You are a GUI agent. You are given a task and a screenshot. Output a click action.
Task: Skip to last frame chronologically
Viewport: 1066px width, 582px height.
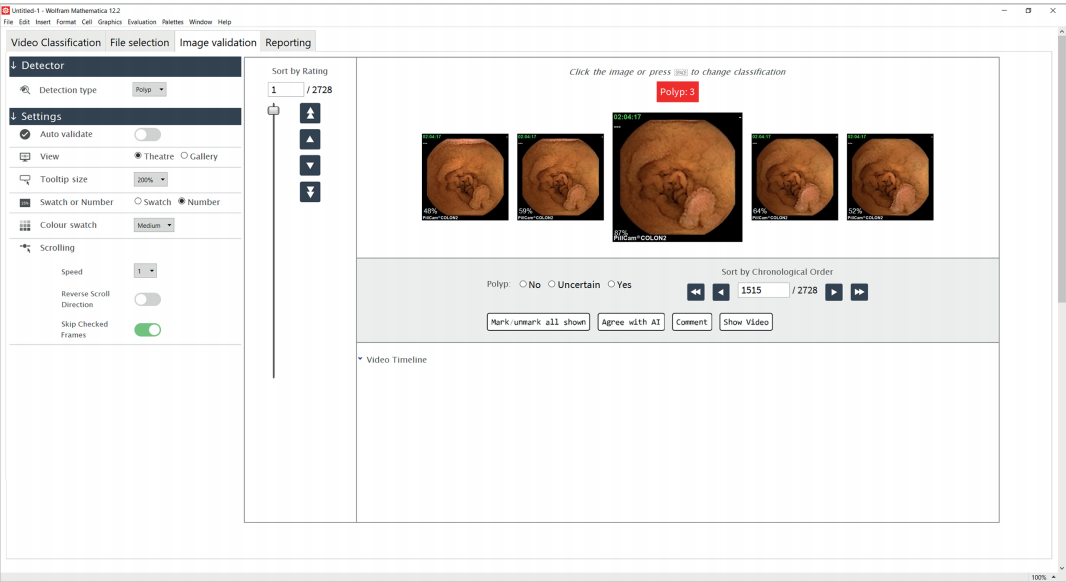point(859,292)
